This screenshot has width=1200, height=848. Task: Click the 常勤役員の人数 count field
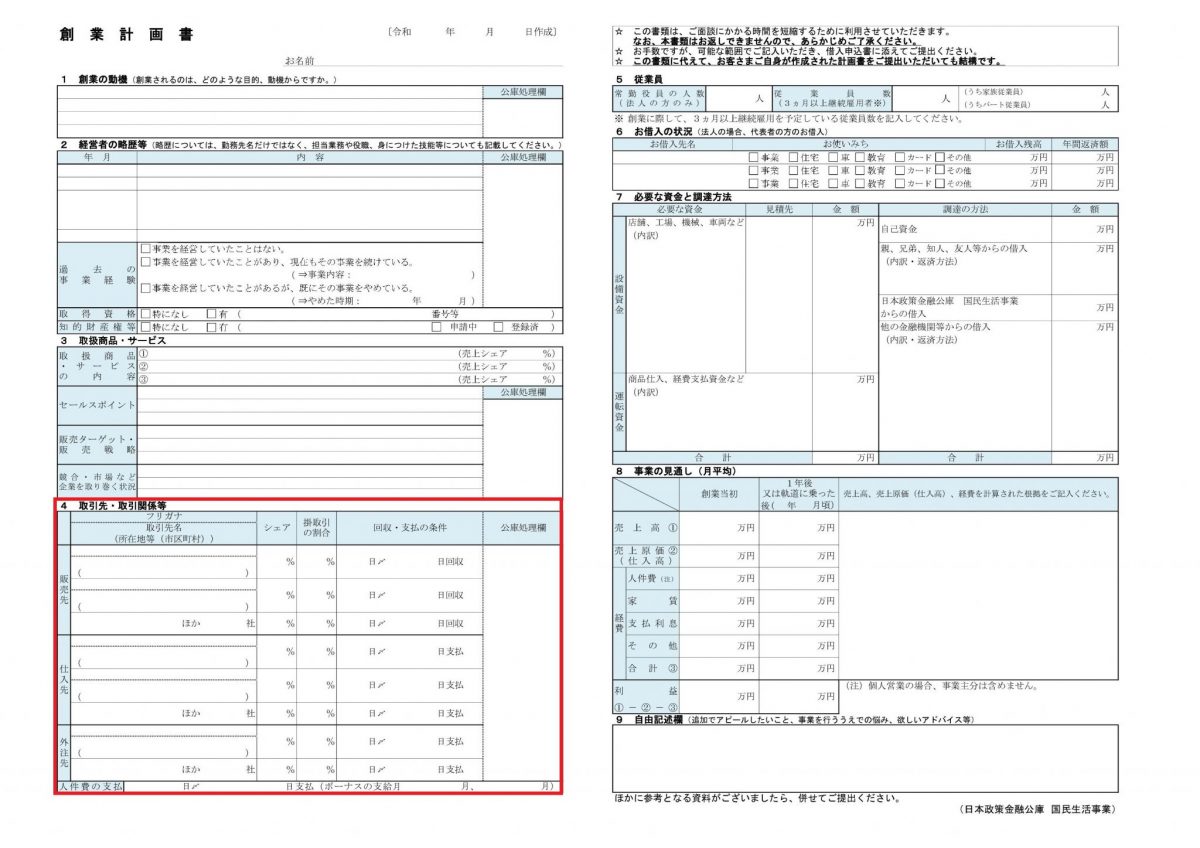[740, 98]
